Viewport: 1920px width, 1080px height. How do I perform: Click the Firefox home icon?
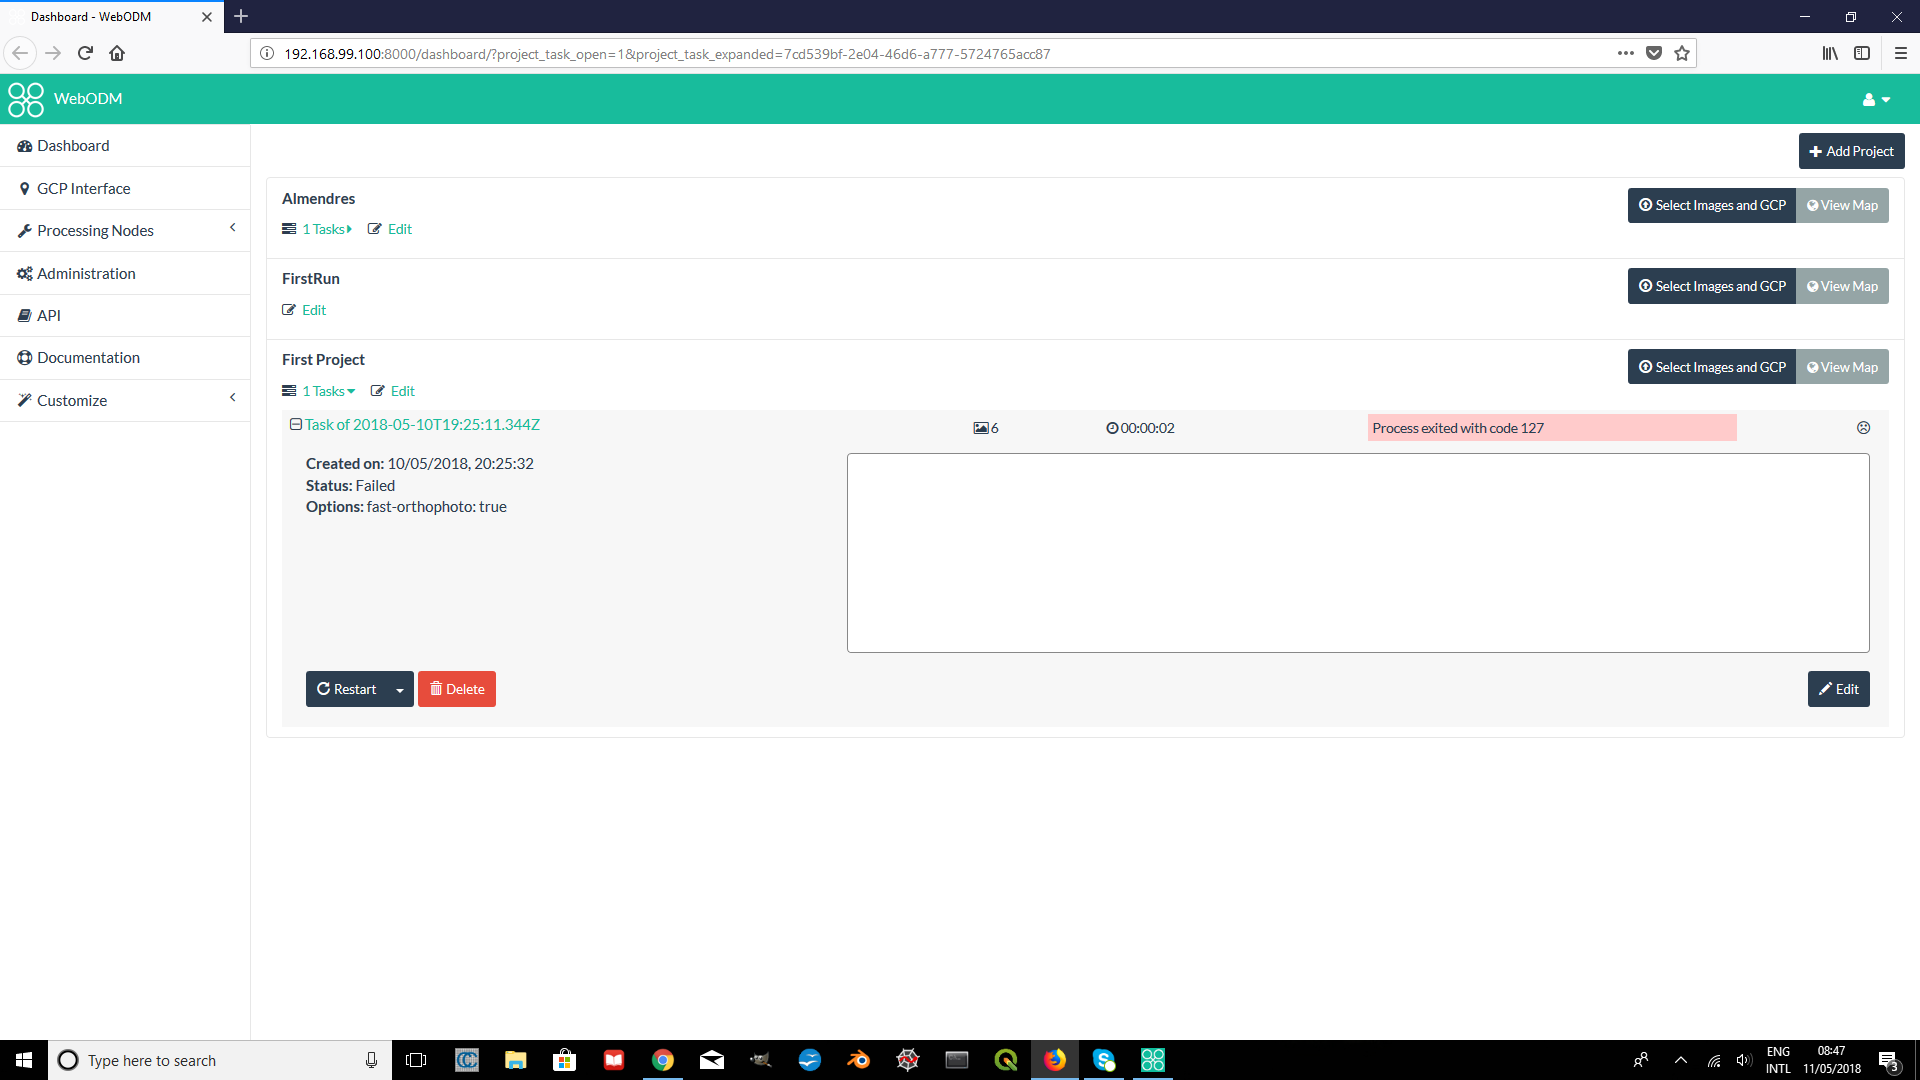coord(117,54)
